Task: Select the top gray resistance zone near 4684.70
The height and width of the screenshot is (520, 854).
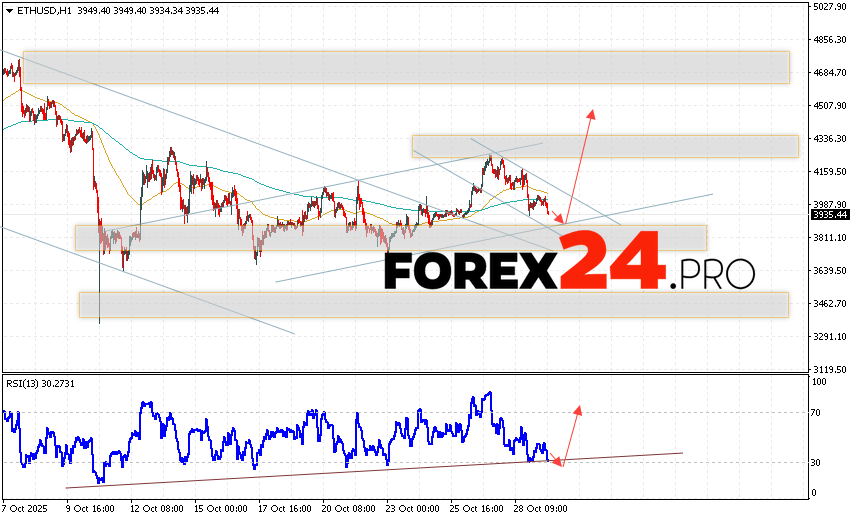Action: click(405, 67)
